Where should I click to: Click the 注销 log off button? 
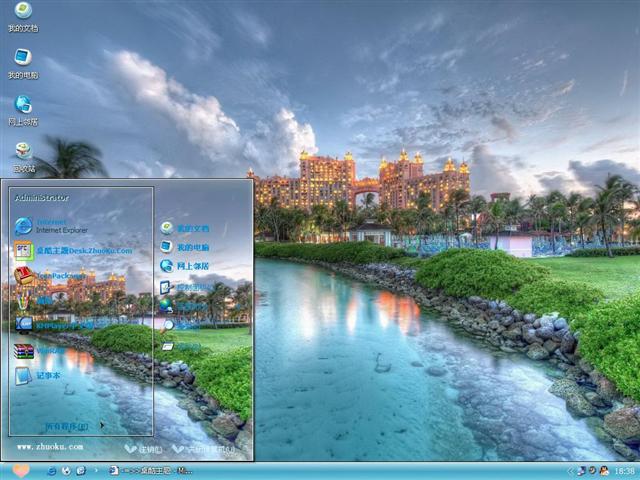tap(143, 449)
